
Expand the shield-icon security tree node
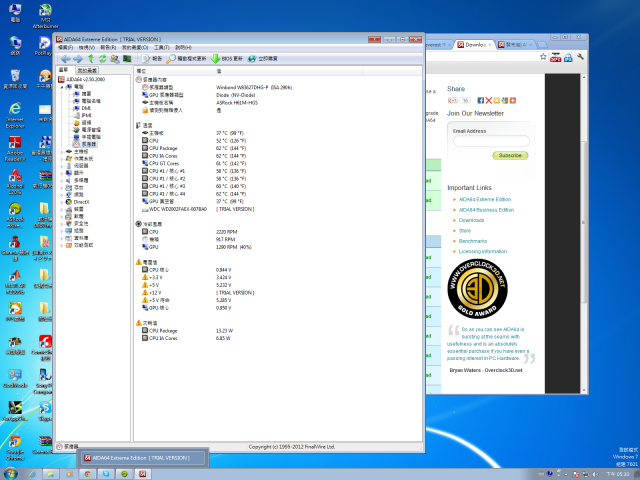[x=62, y=223]
